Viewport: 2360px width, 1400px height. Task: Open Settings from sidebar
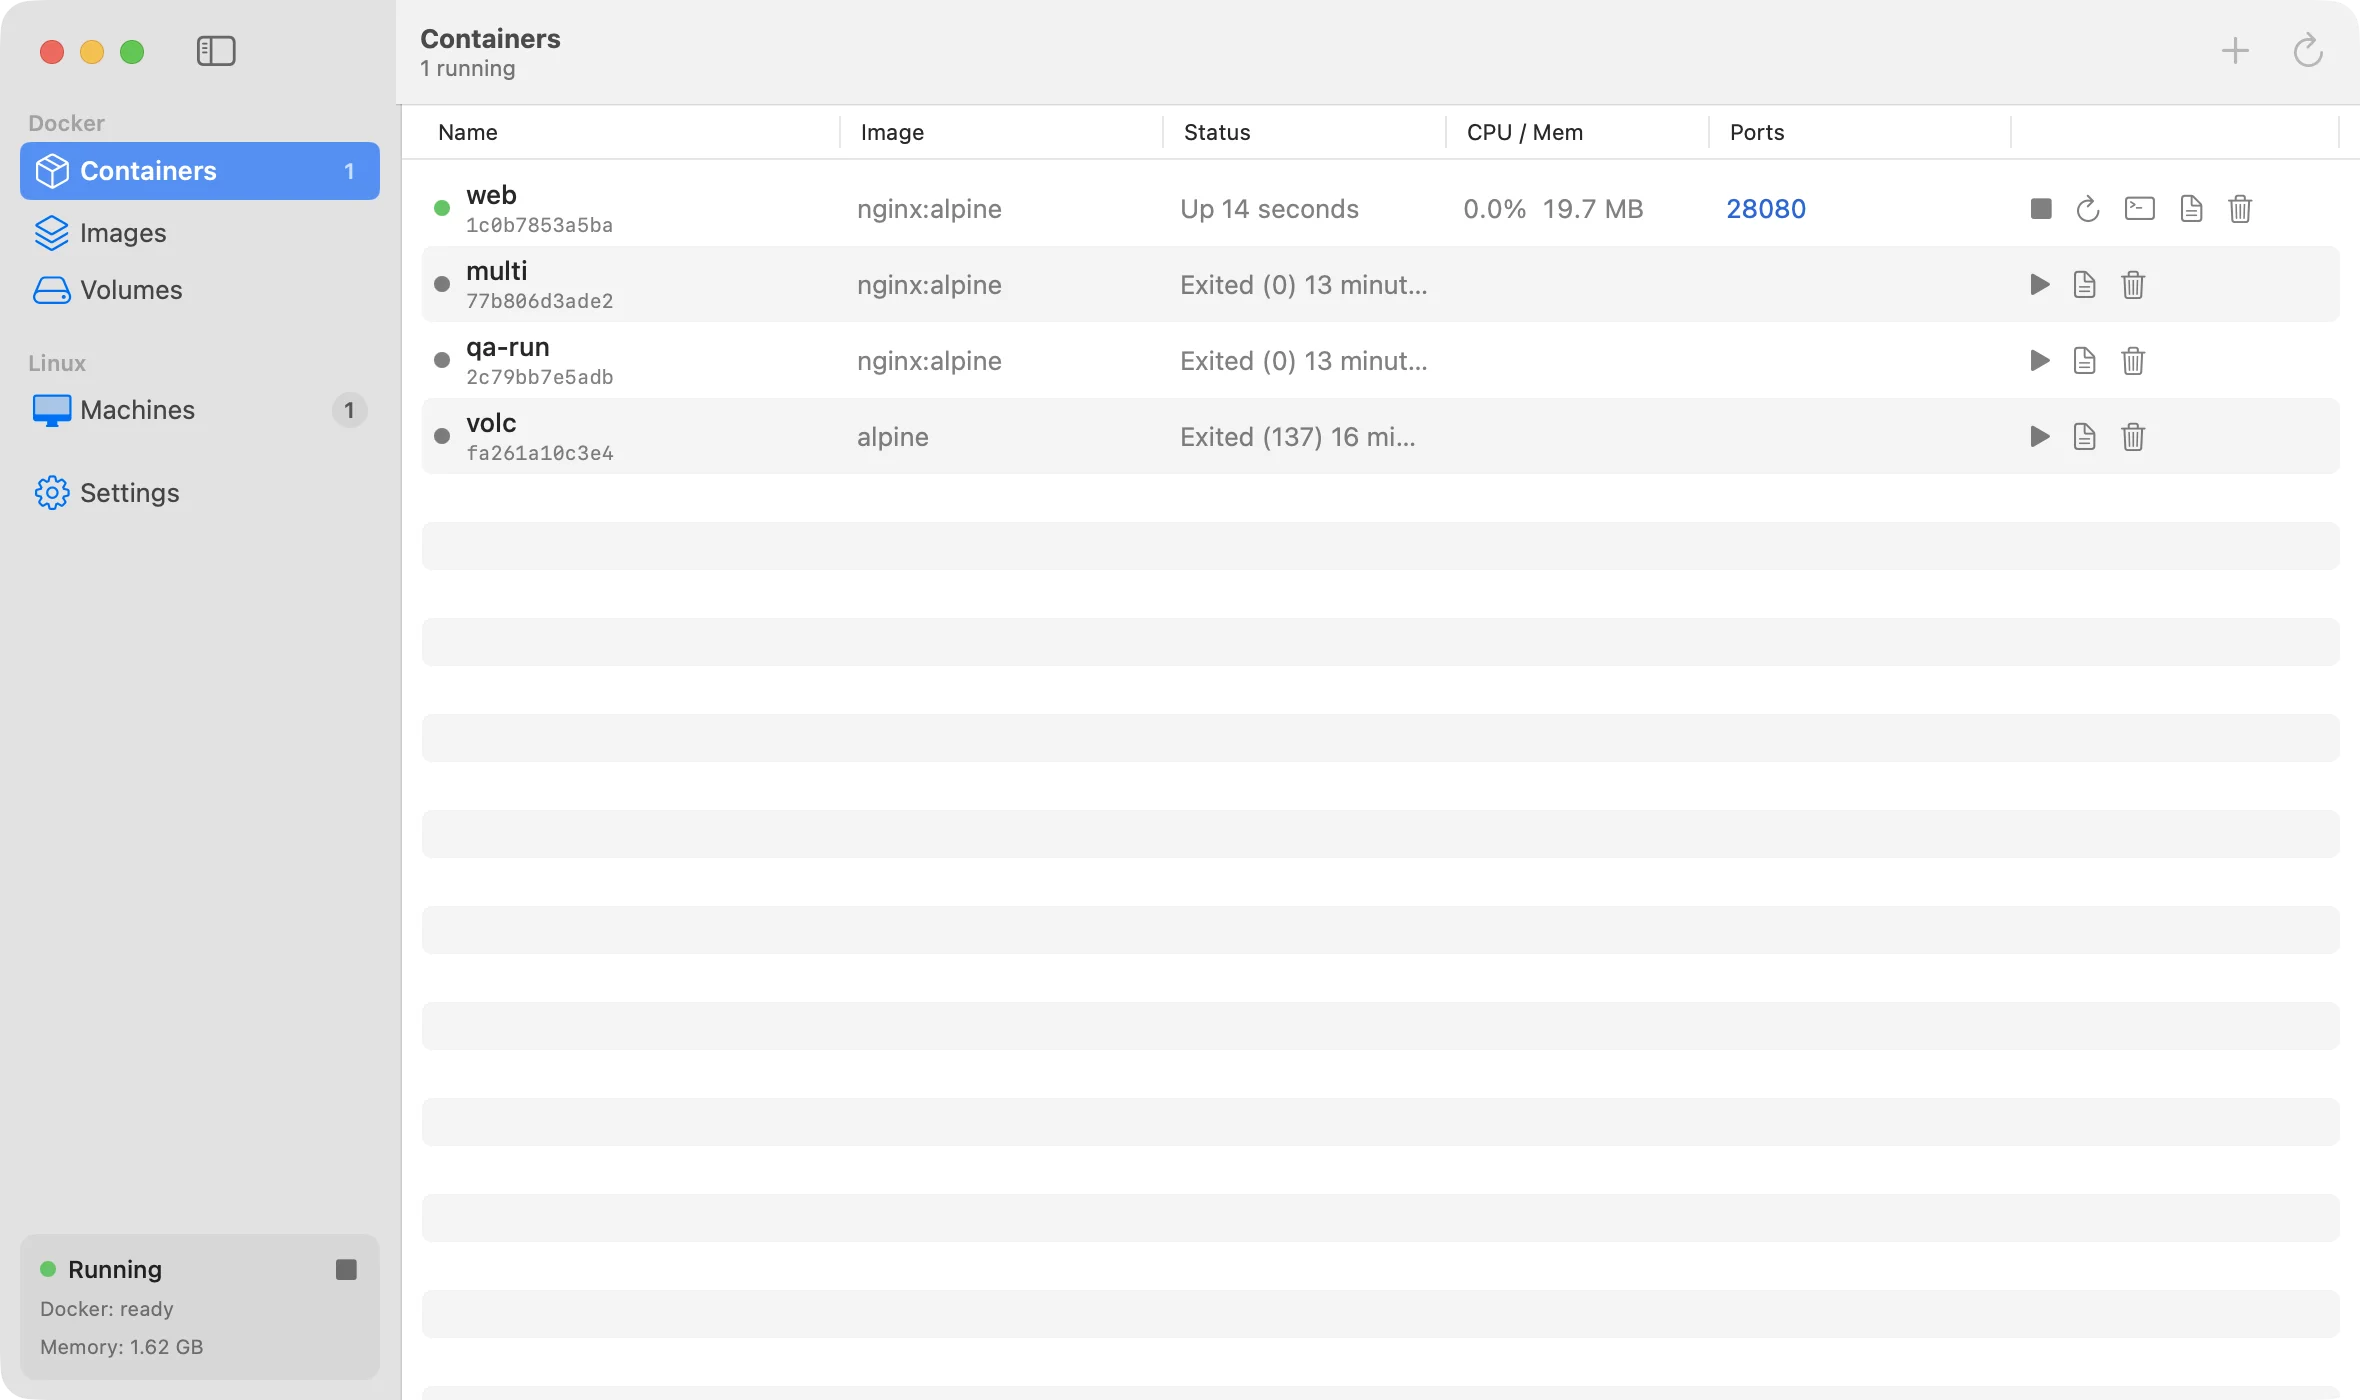[x=200, y=493]
